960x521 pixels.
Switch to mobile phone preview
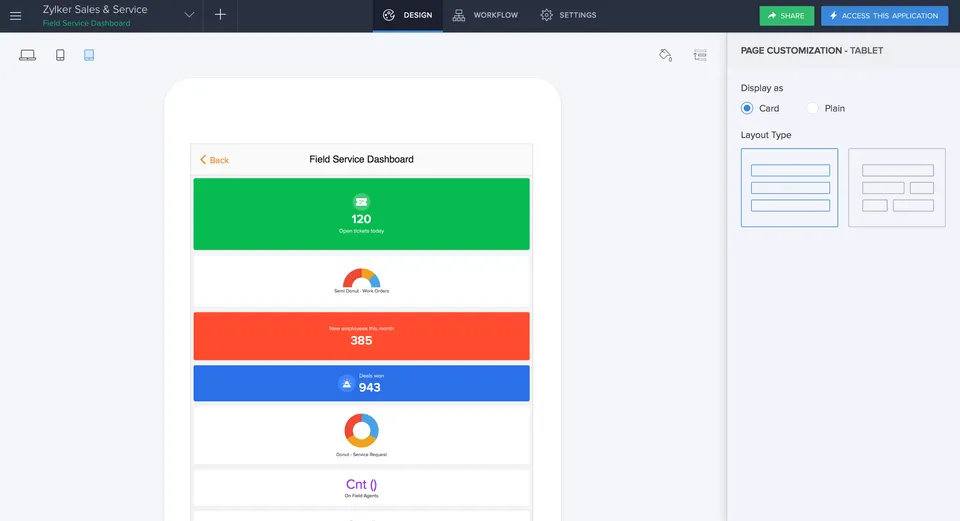point(60,55)
